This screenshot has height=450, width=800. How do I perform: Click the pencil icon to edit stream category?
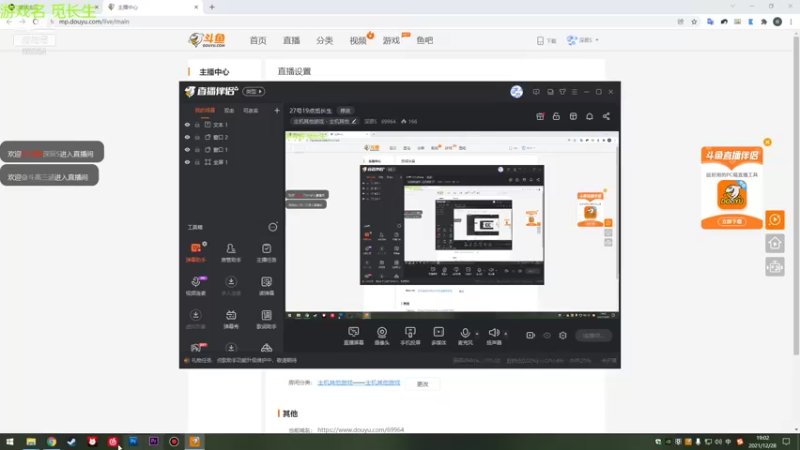point(354,121)
